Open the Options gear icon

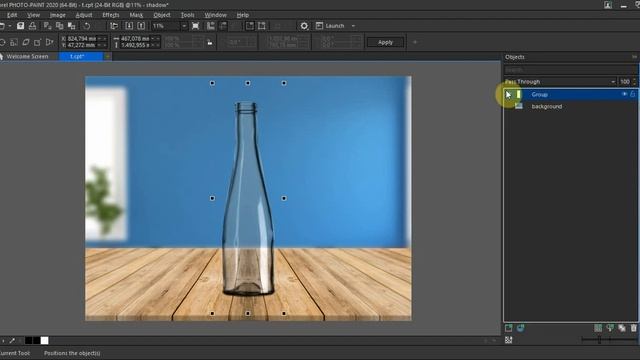304,26
